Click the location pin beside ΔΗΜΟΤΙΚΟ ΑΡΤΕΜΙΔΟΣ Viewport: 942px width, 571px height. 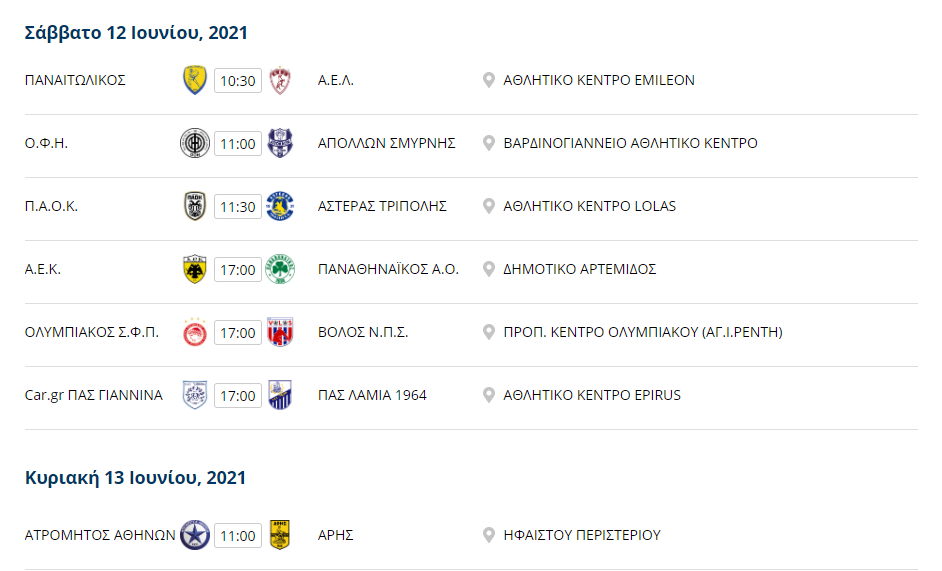489,269
